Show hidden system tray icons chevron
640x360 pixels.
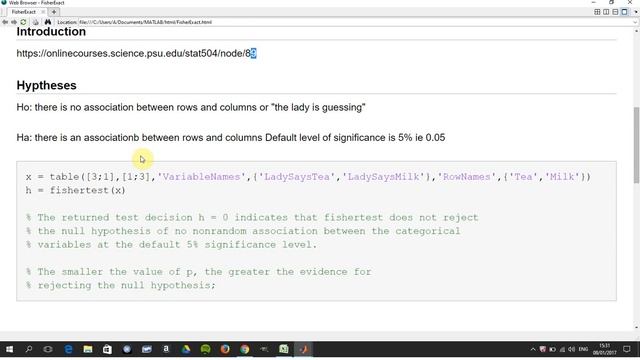point(533,349)
